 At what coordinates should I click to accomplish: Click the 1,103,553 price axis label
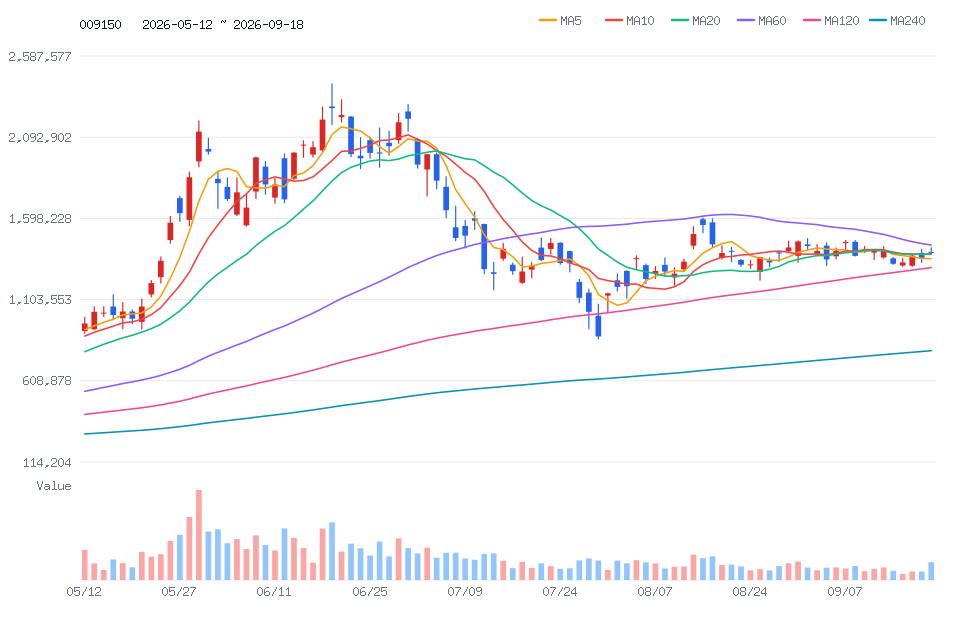click(x=40, y=299)
